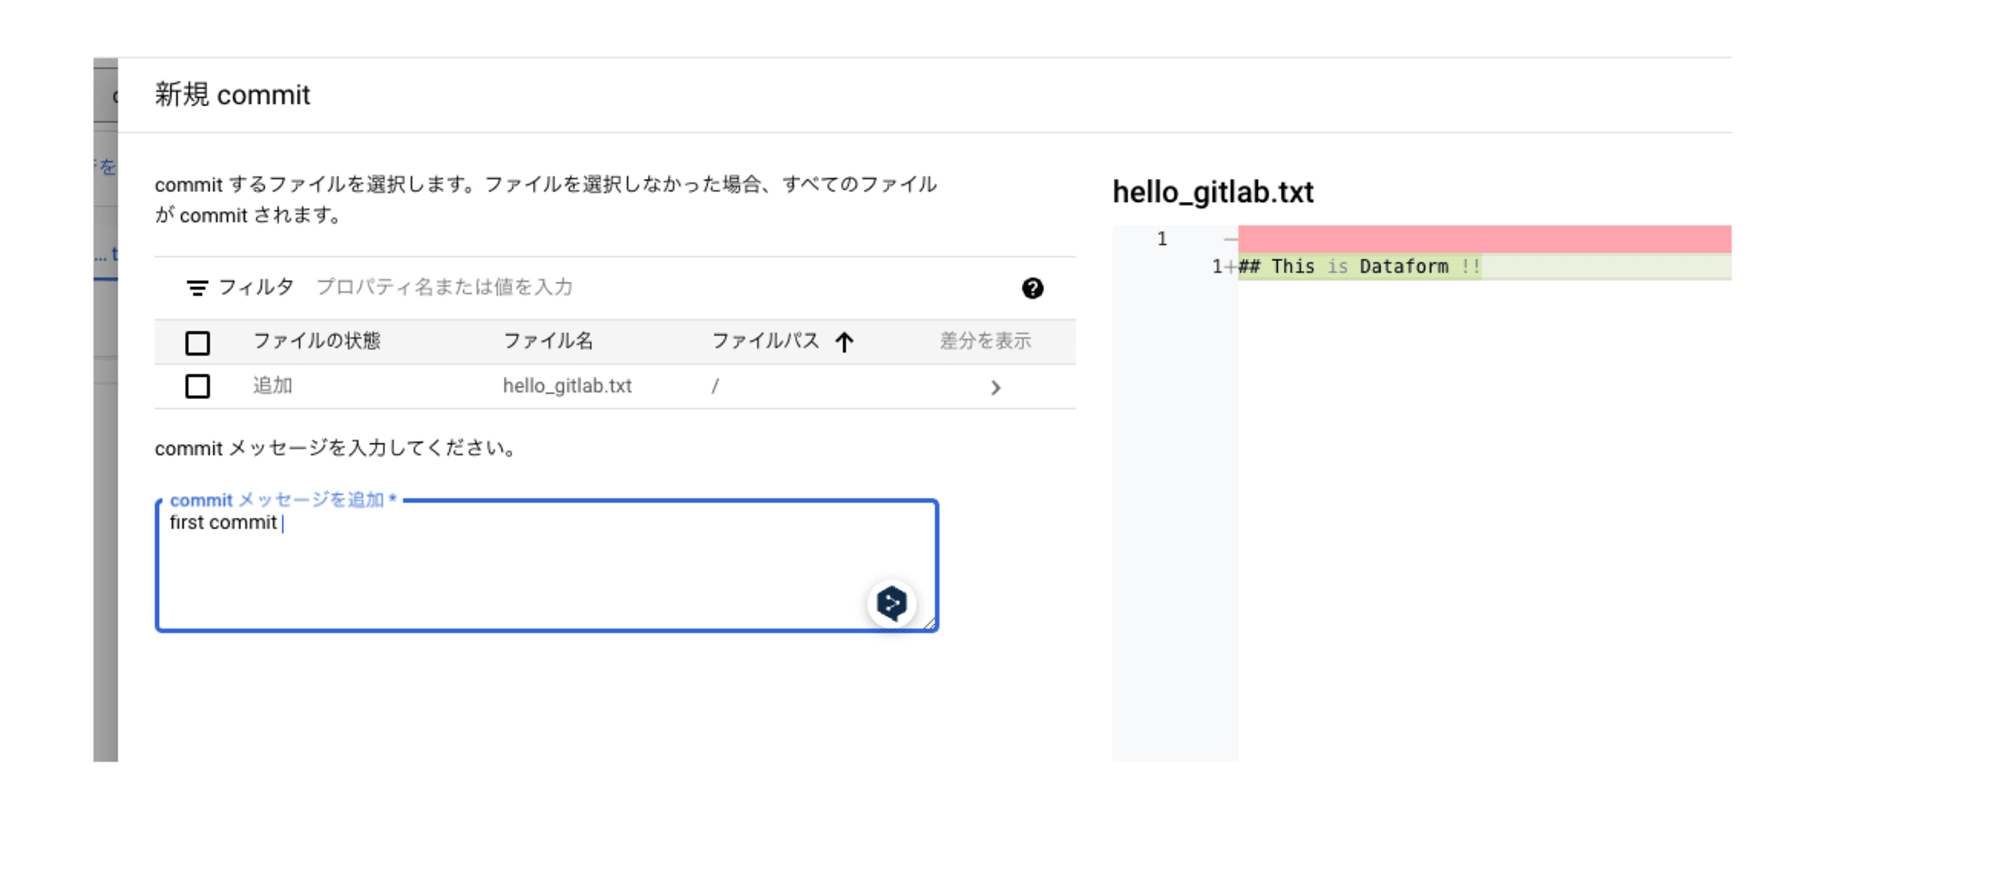Click the hexagon assistant icon in message box
This screenshot has height=883, width=2000.
pos(891,603)
